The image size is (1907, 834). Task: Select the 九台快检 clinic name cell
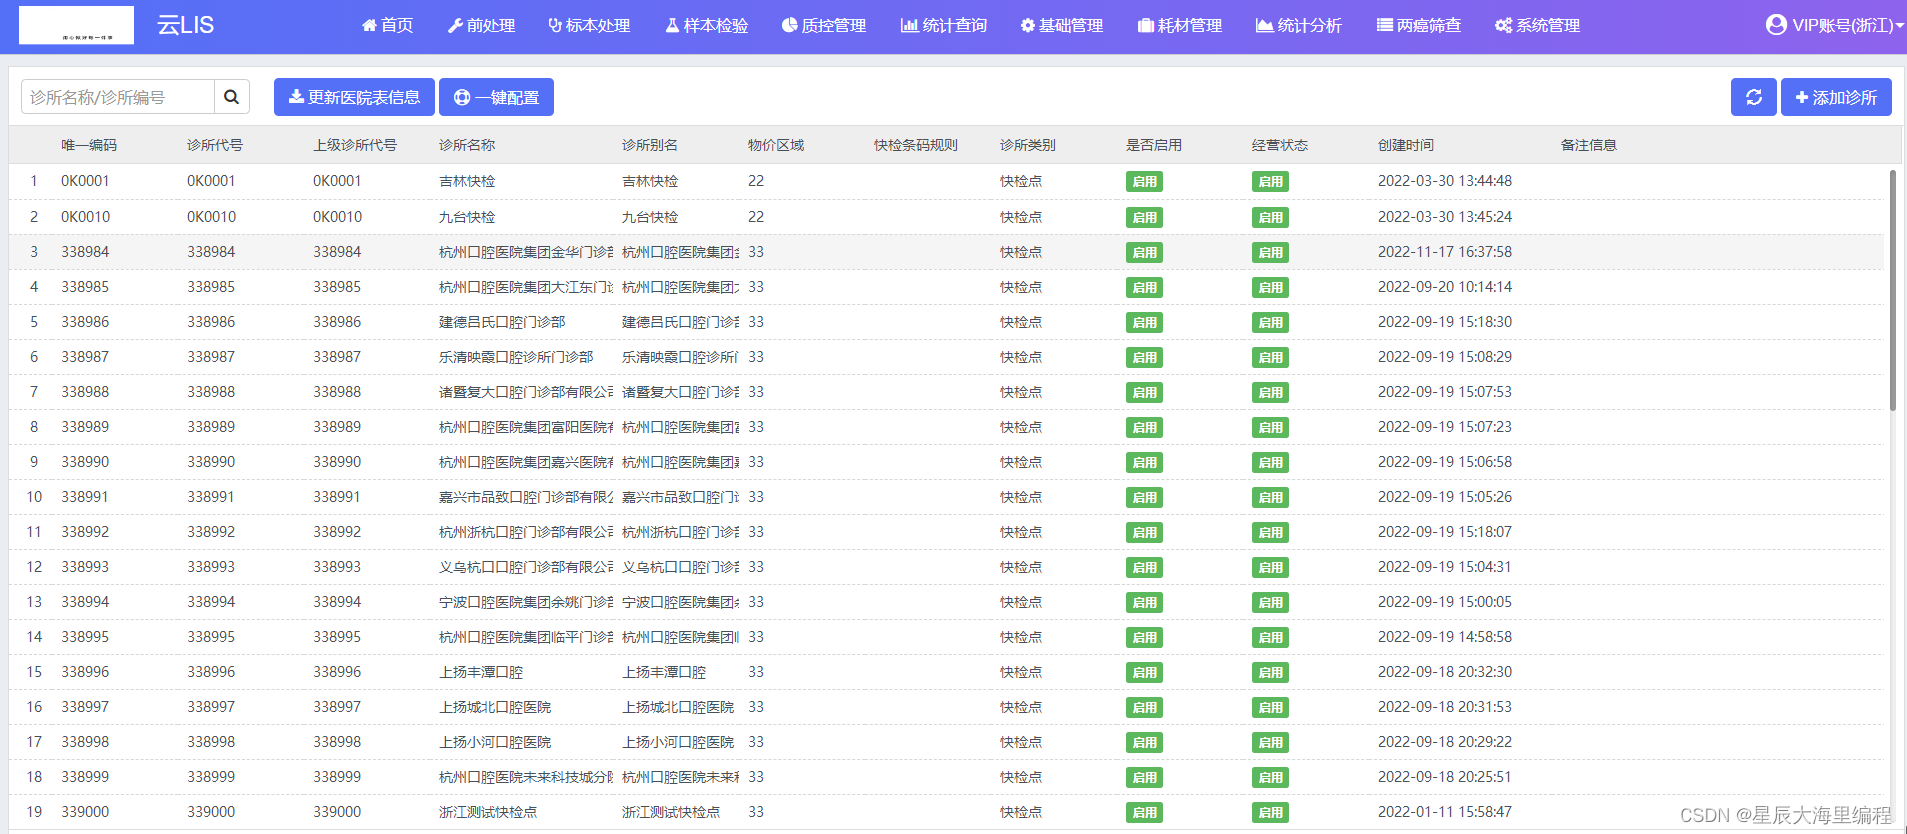467,217
